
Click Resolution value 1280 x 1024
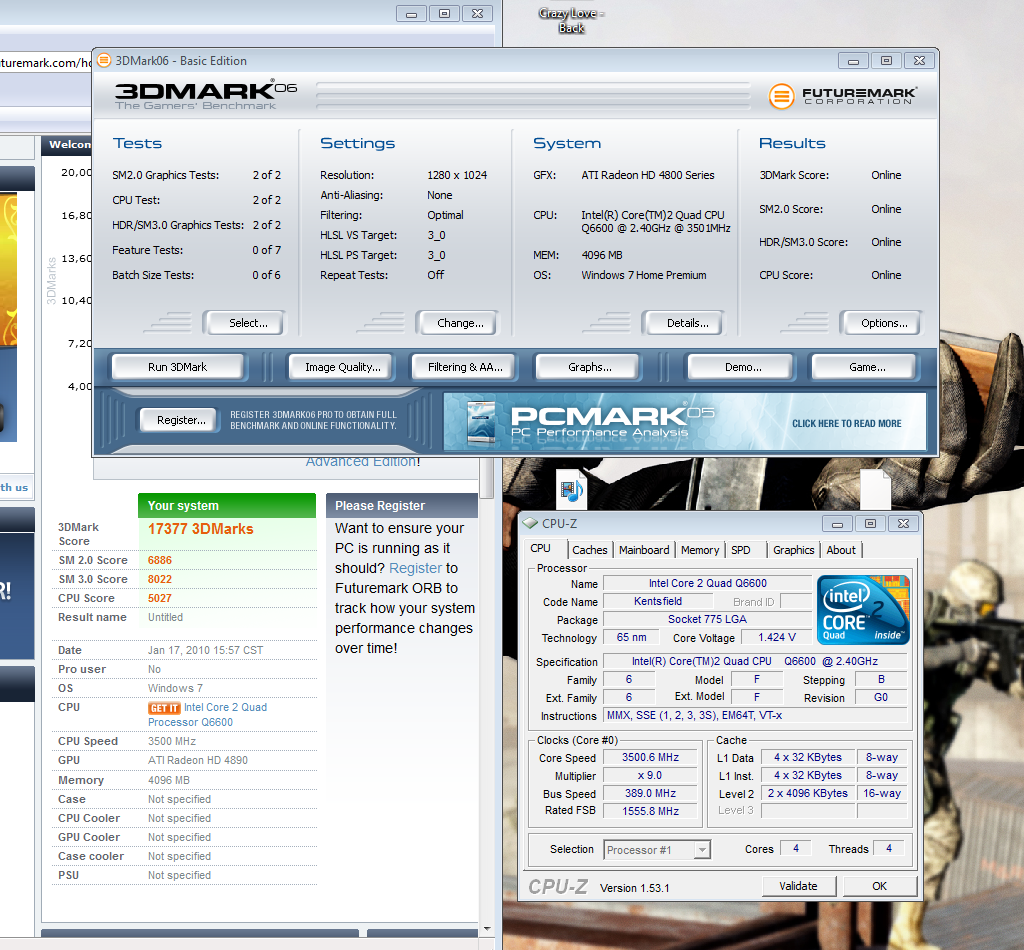point(457,175)
